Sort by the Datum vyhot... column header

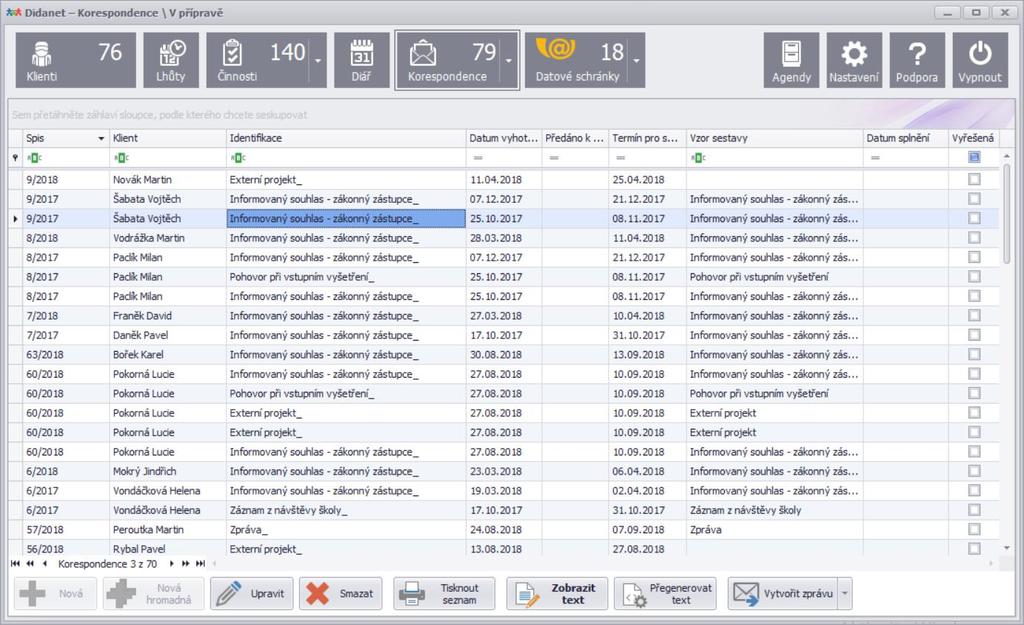[x=504, y=138]
